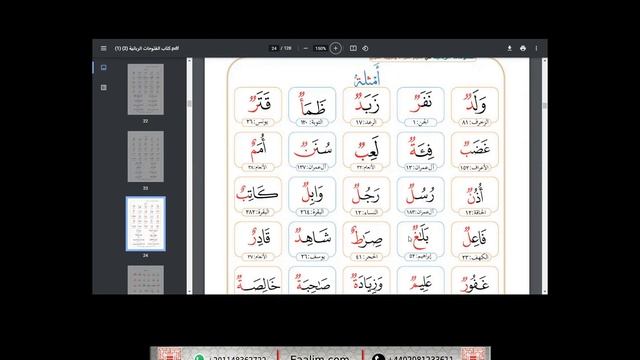Image resolution: width=640 pixels, height=360 pixels.
Task: Click the document vertical scrollbar thumb
Action: (544, 105)
